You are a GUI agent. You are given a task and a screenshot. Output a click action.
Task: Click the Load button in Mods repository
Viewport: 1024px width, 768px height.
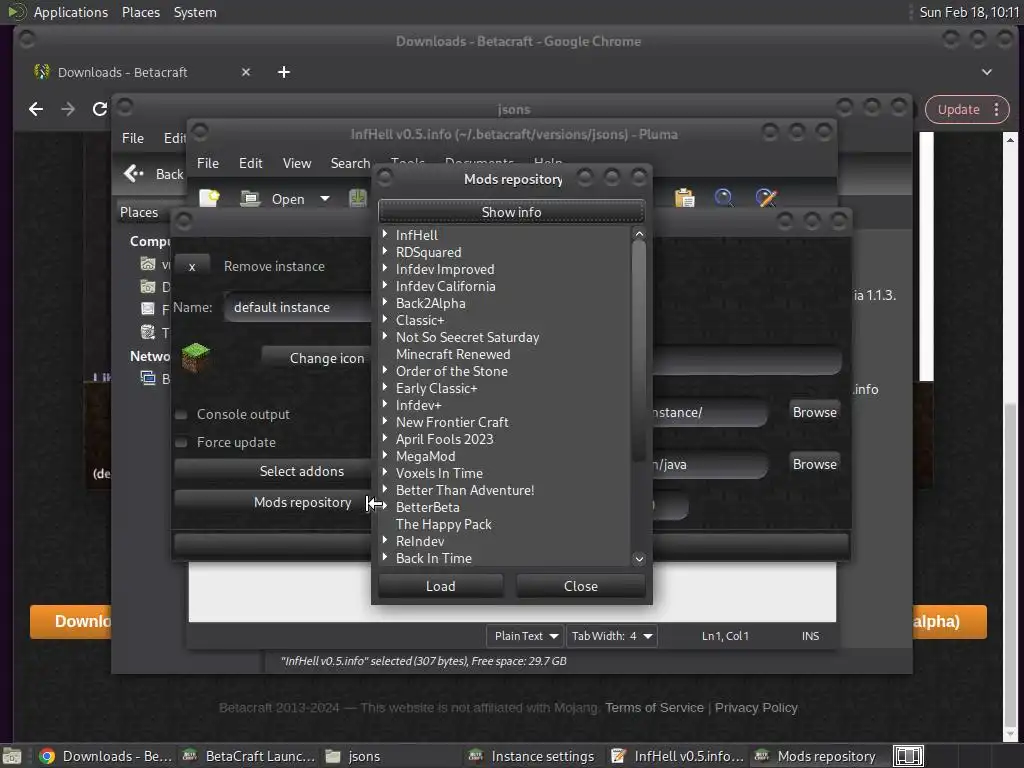click(x=441, y=586)
